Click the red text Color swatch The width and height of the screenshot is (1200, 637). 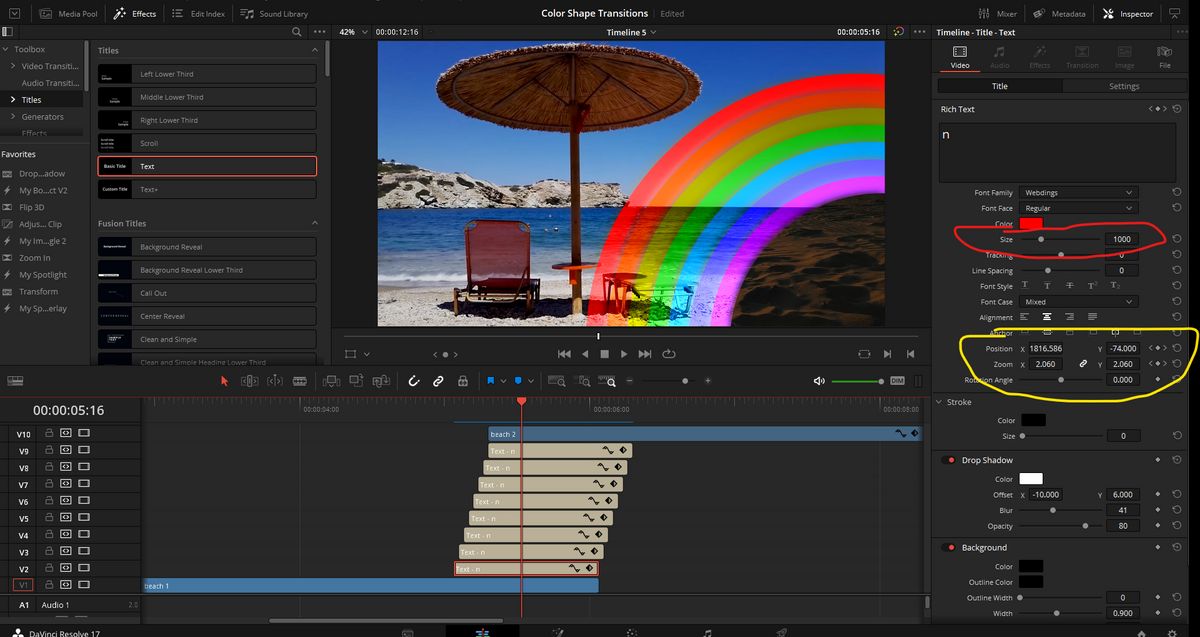[x=1031, y=225]
